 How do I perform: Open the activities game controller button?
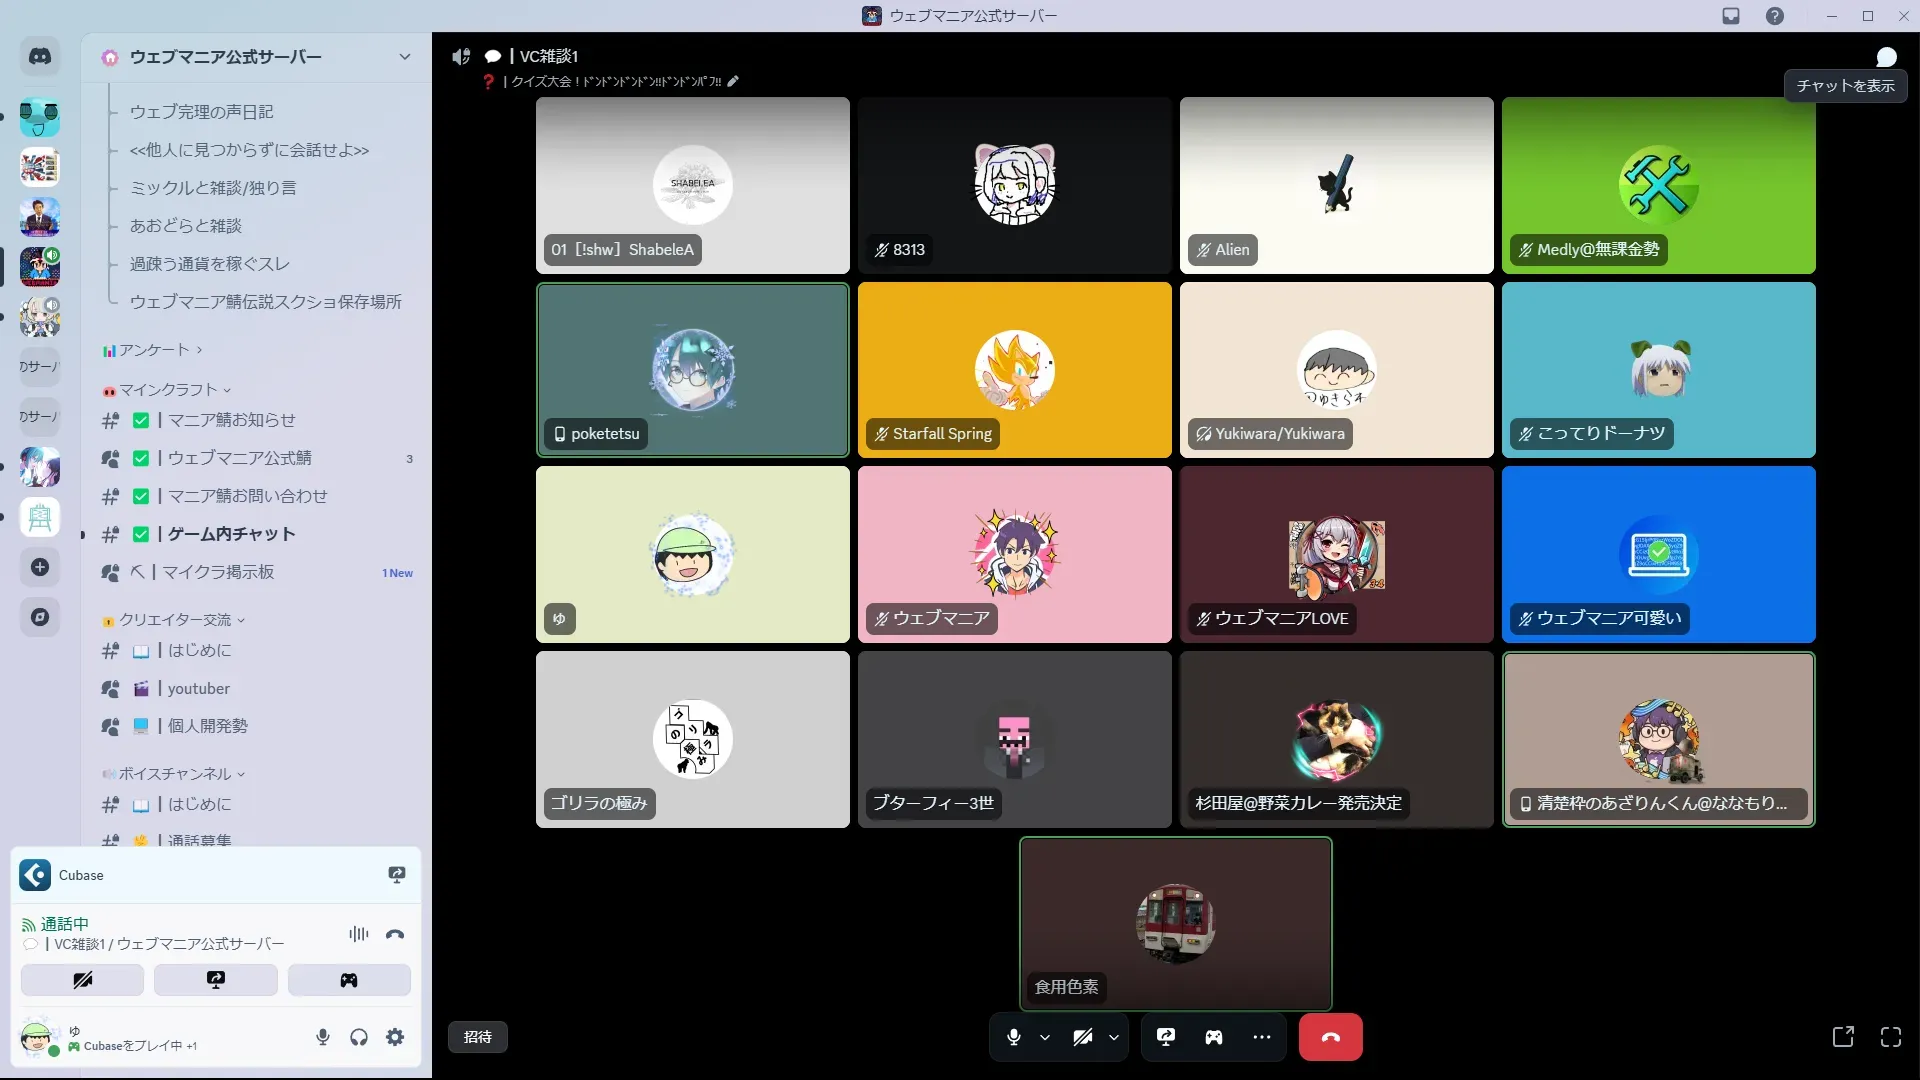[1213, 1037]
